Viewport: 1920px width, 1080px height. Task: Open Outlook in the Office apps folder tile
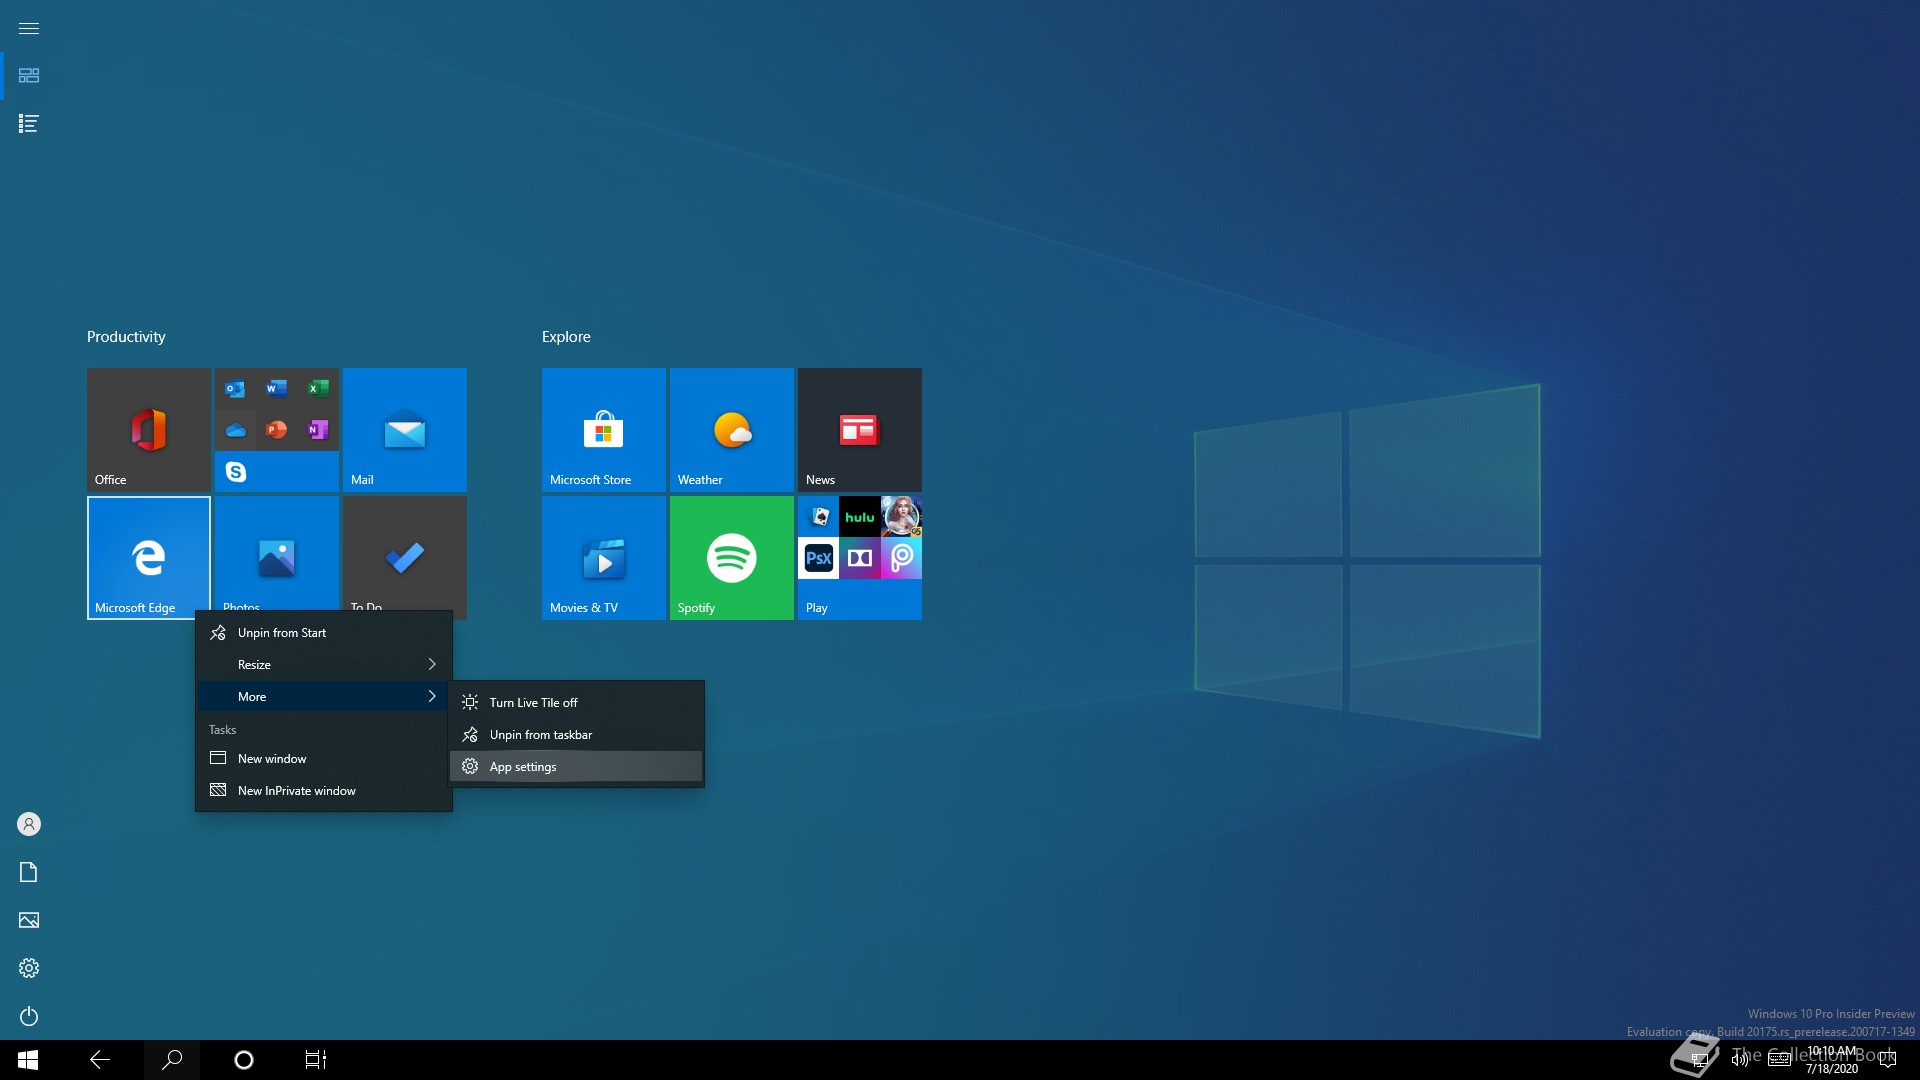click(235, 388)
